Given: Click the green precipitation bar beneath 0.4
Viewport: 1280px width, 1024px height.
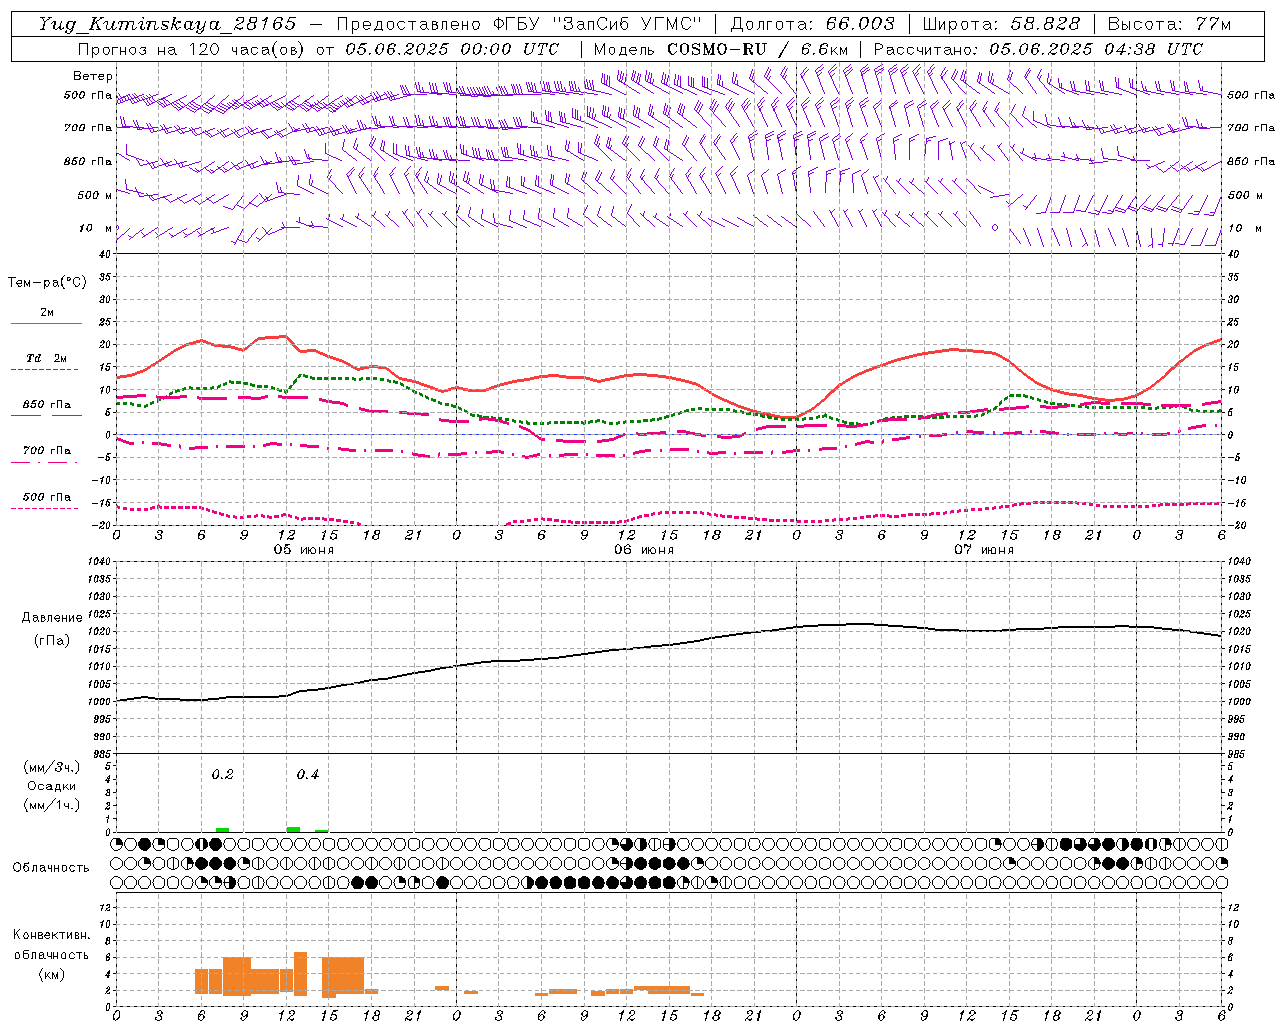Looking at the screenshot, I should (293, 829).
